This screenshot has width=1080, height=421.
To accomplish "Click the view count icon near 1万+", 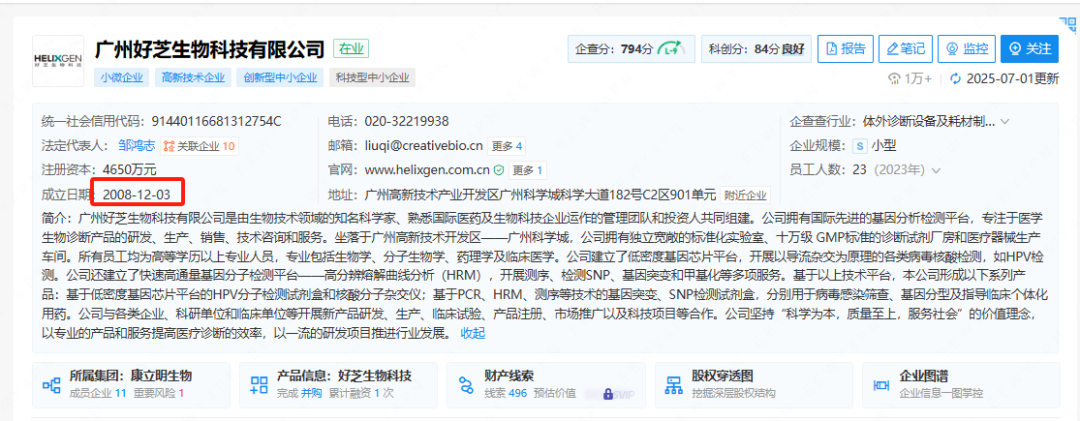I will (895, 79).
